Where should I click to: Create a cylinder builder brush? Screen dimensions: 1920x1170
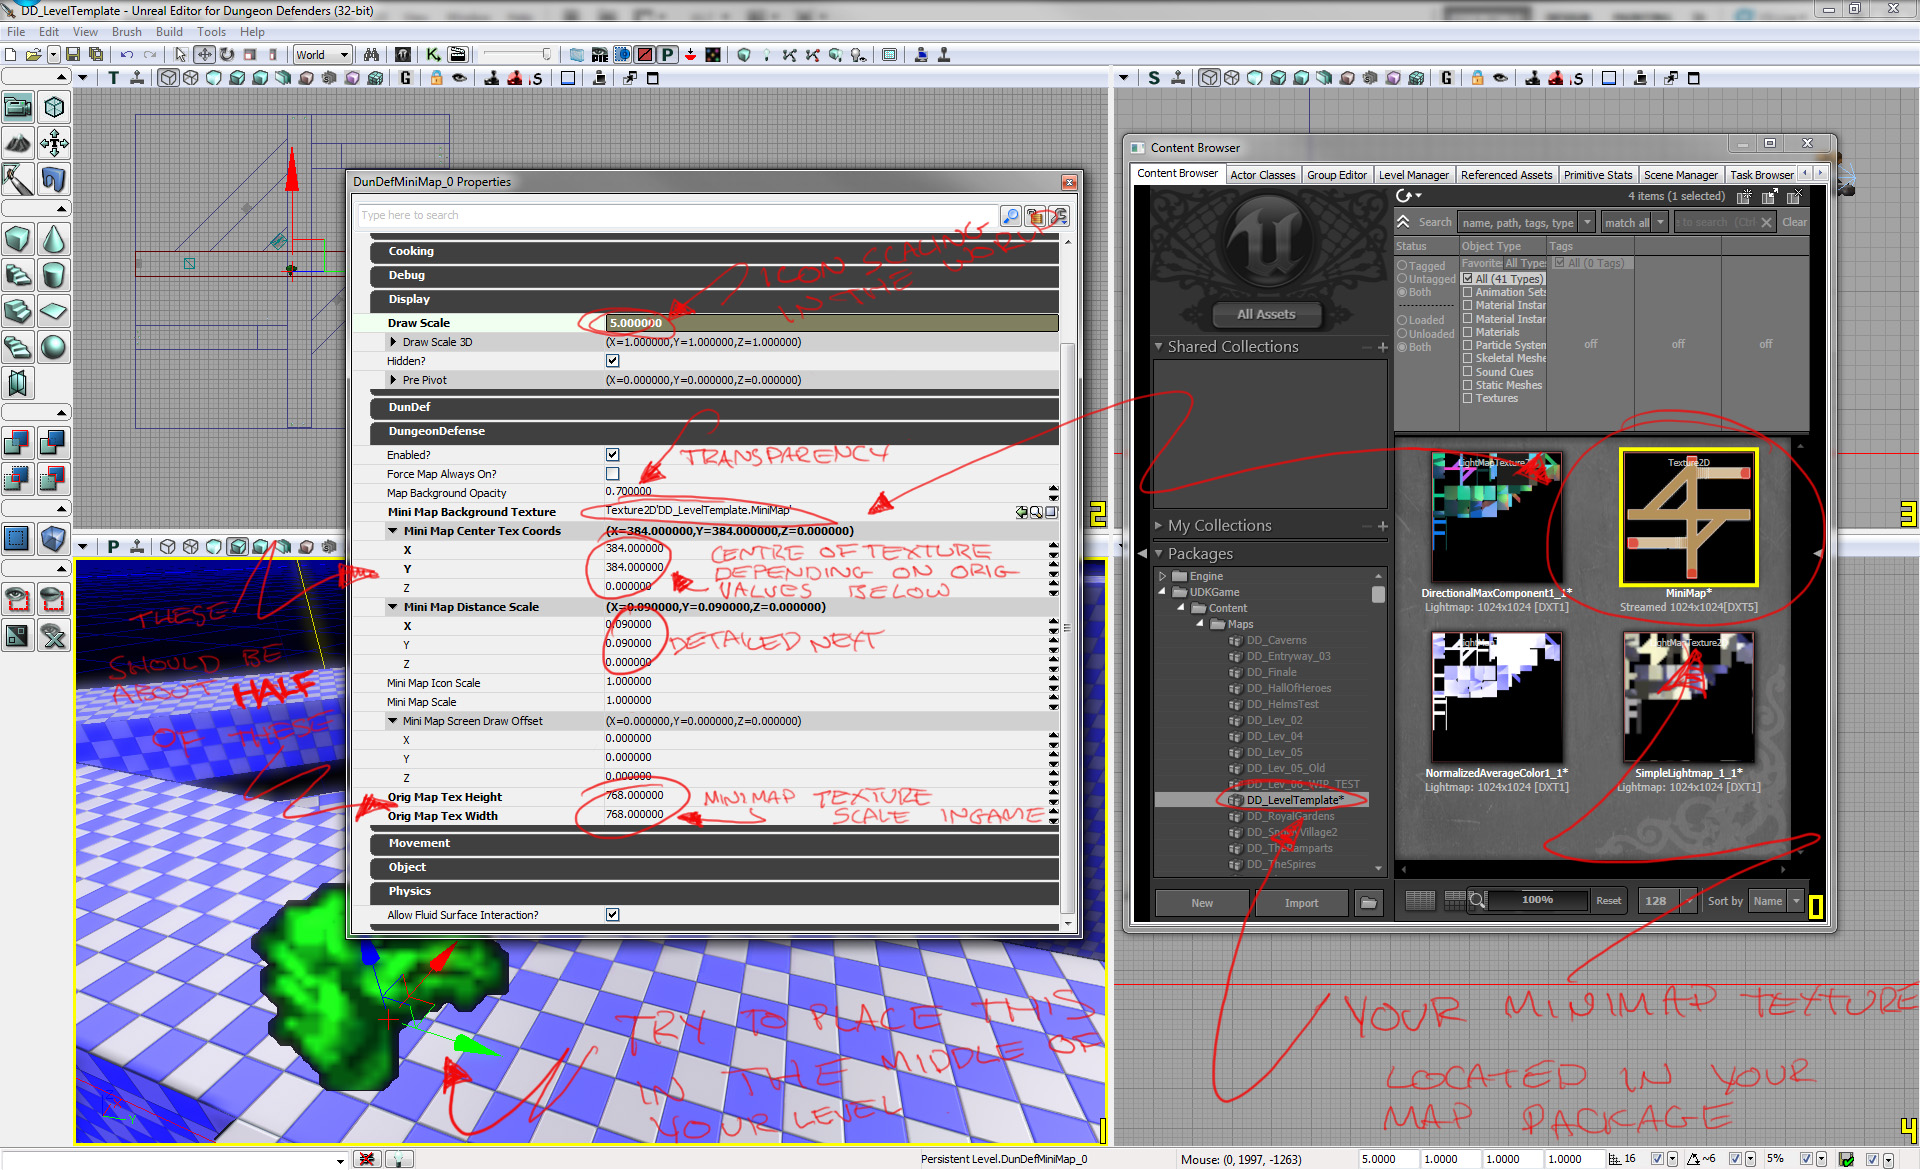pyautogui.click(x=54, y=275)
